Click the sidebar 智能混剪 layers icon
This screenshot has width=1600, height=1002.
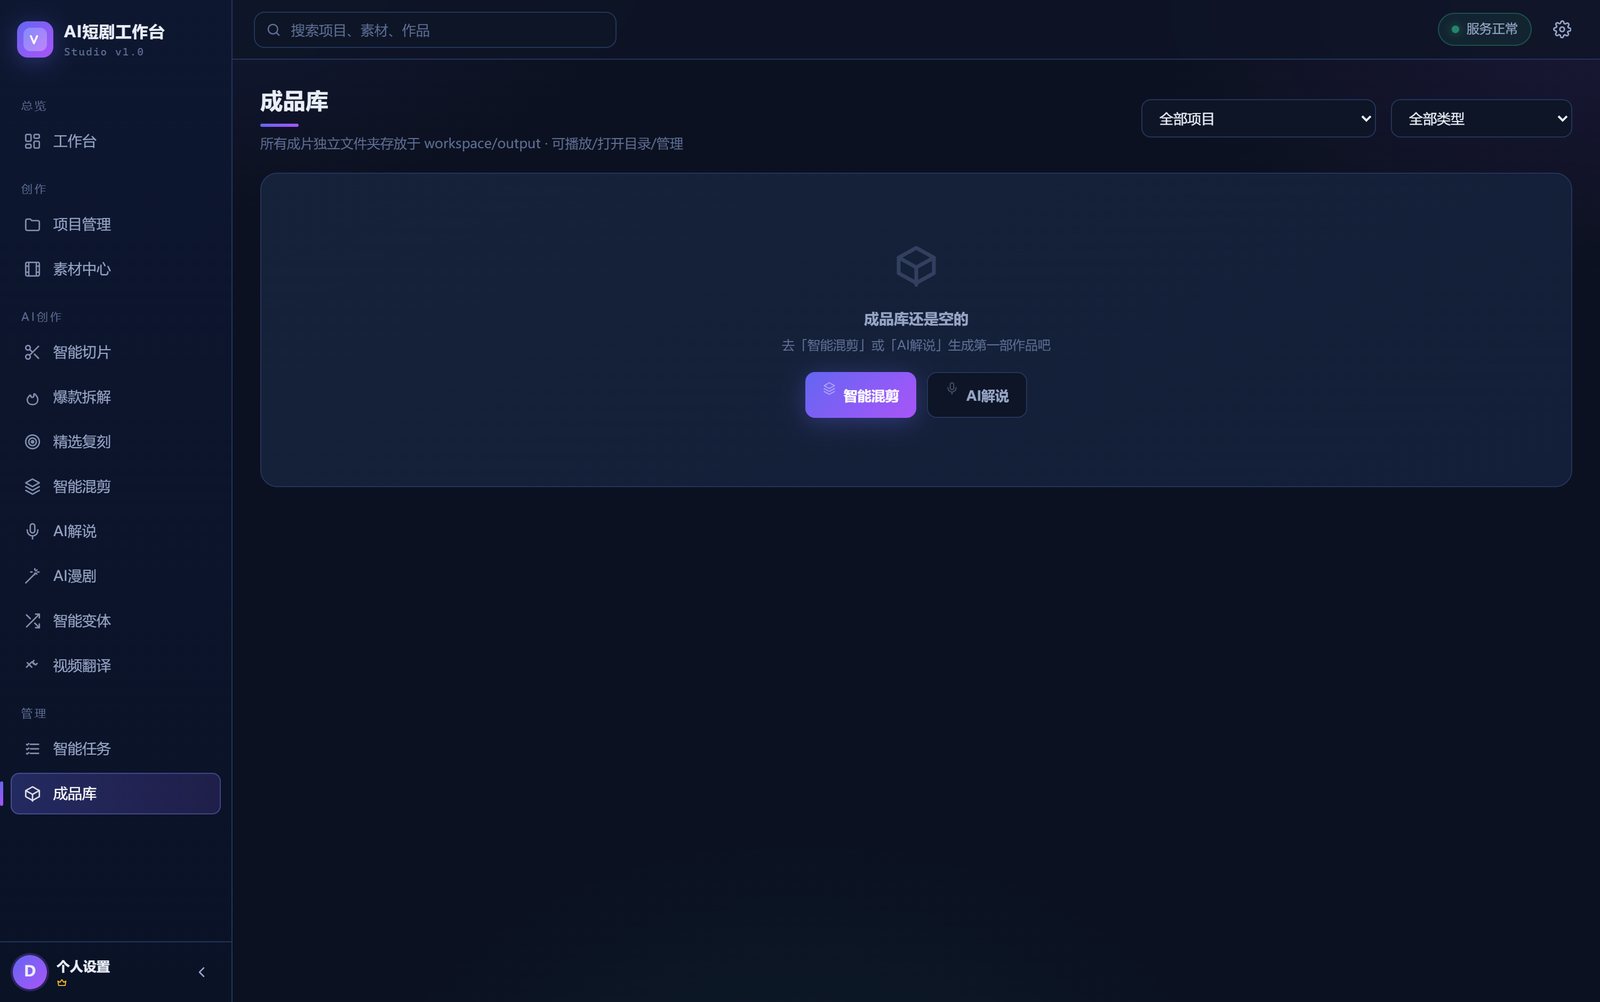(32, 487)
